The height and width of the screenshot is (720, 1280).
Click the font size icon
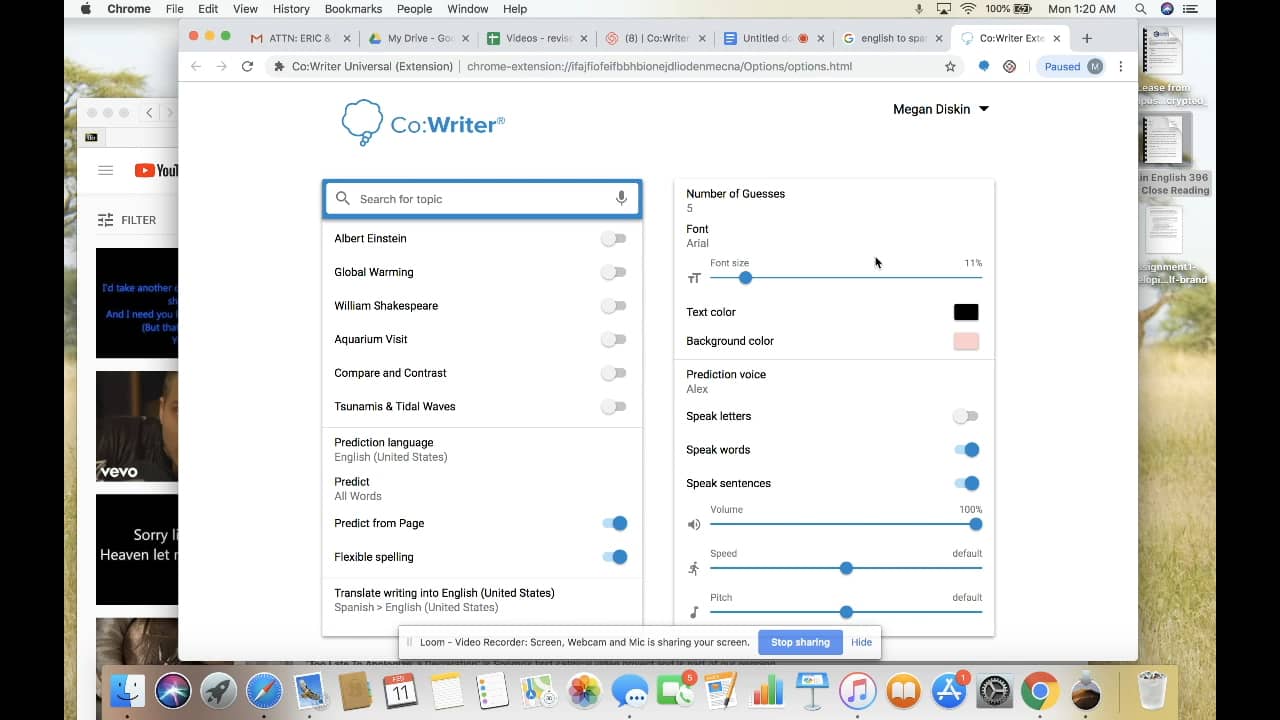point(694,278)
